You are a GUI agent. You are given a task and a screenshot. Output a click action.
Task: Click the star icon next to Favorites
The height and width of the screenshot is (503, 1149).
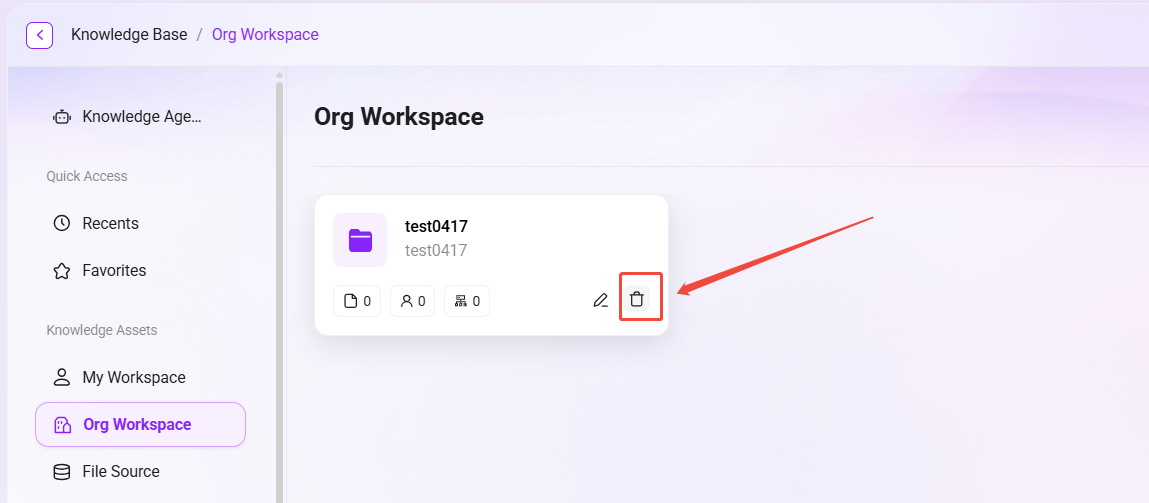pyautogui.click(x=62, y=271)
